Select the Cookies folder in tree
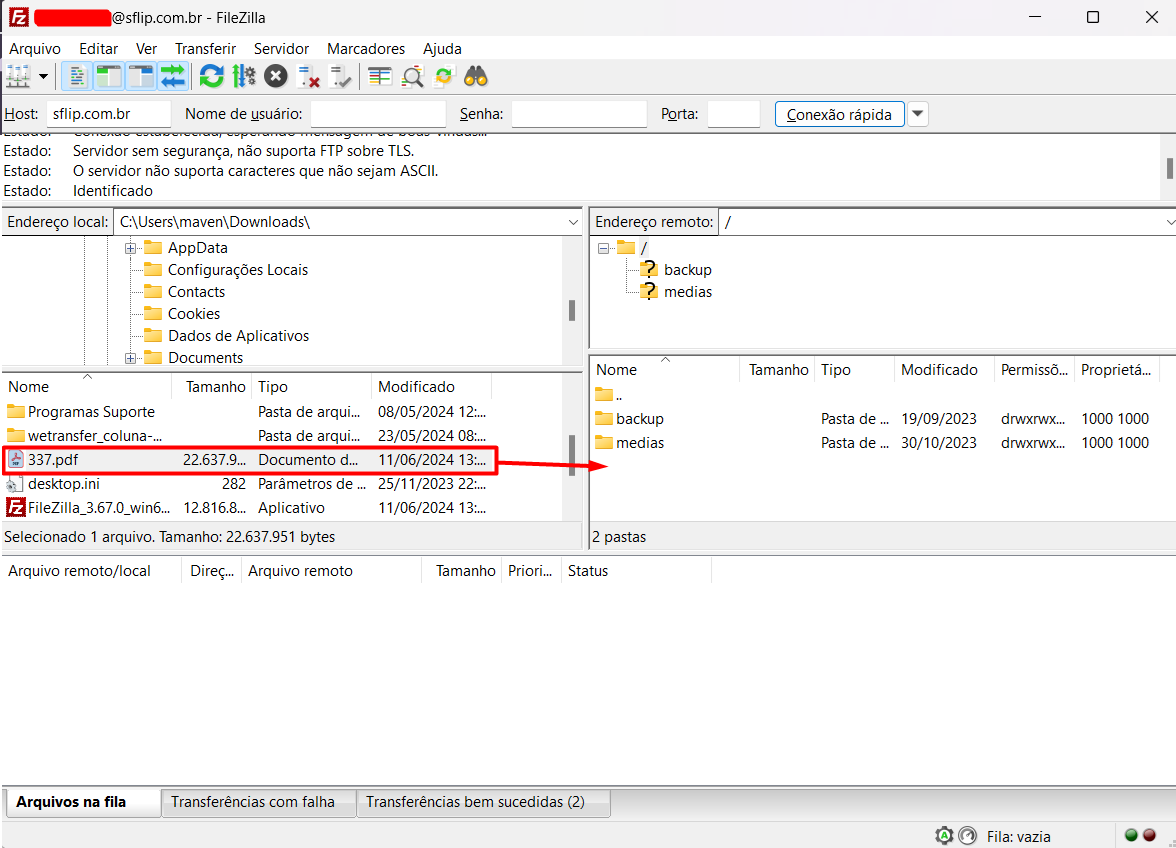 coord(194,313)
